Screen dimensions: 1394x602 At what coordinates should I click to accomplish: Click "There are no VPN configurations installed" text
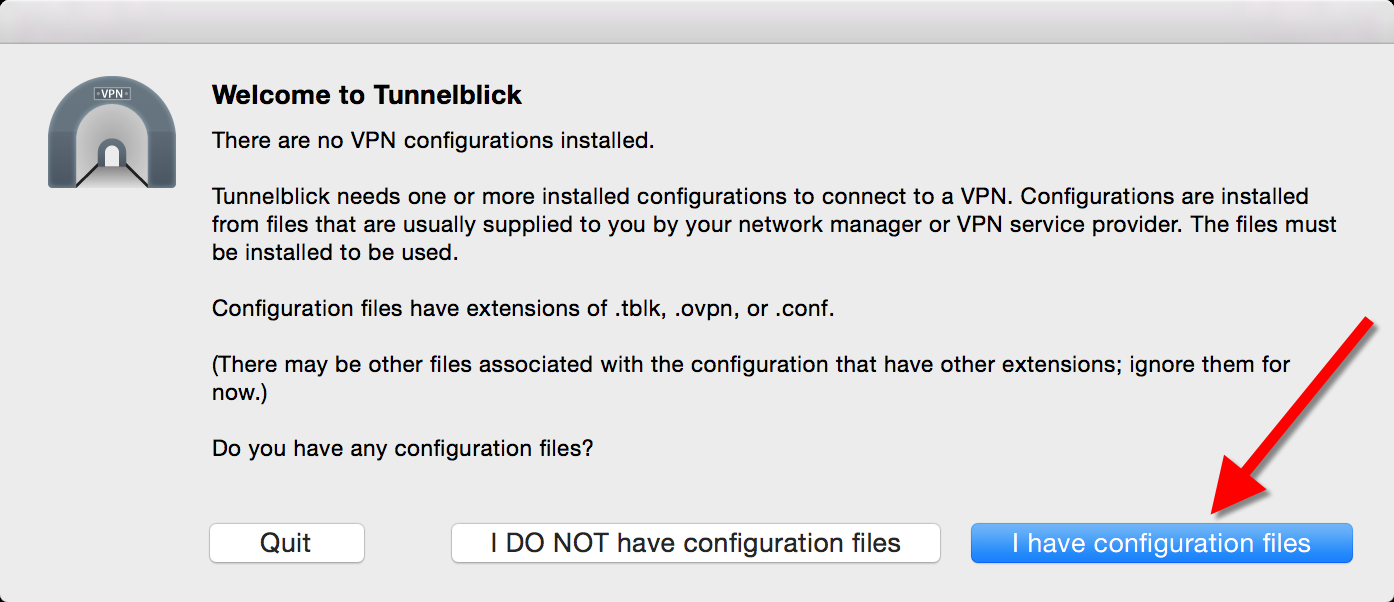click(x=433, y=140)
